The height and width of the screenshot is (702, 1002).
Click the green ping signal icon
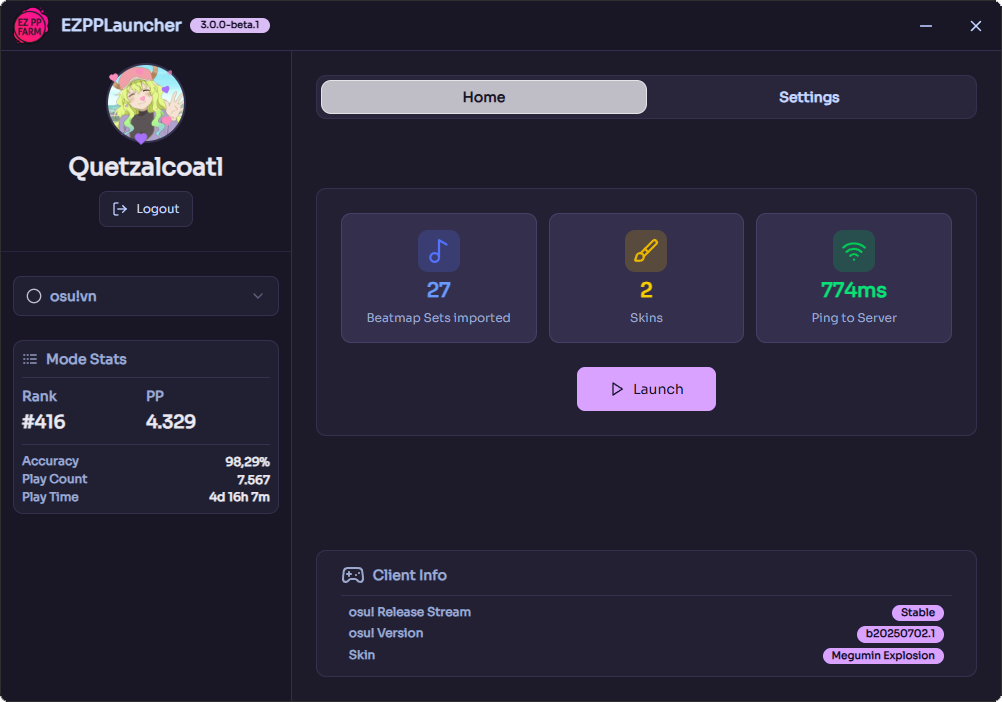[853, 251]
